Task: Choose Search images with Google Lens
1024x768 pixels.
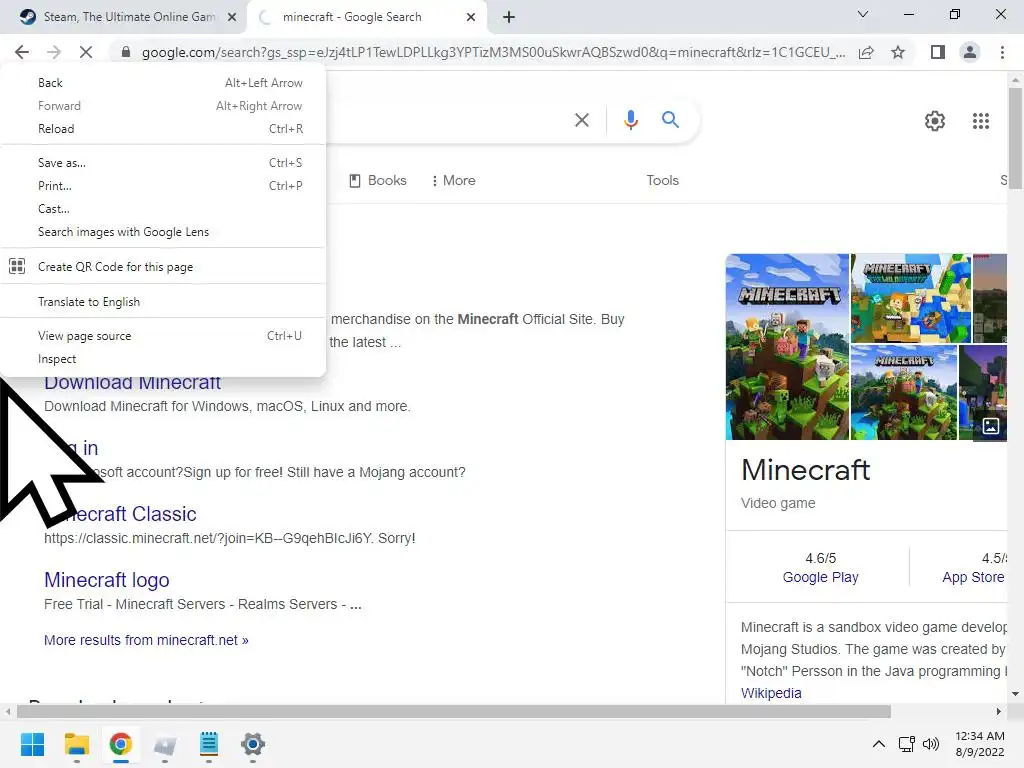Action: pos(163,232)
